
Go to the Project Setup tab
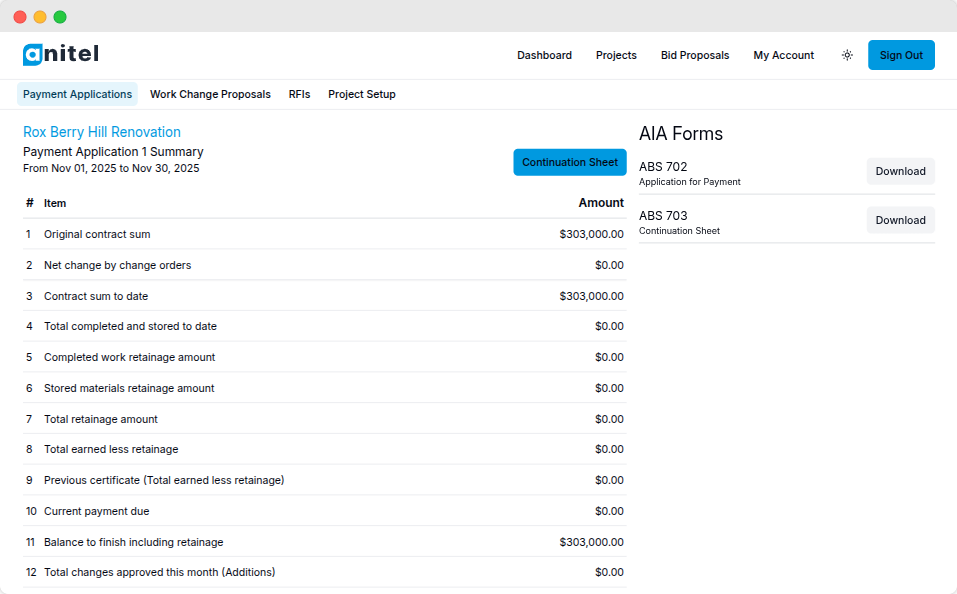coord(361,93)
